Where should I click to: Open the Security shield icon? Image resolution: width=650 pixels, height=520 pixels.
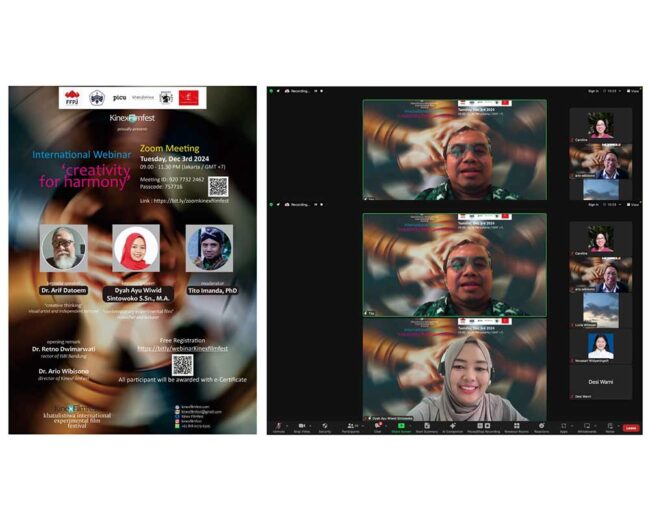coord(325,425)
